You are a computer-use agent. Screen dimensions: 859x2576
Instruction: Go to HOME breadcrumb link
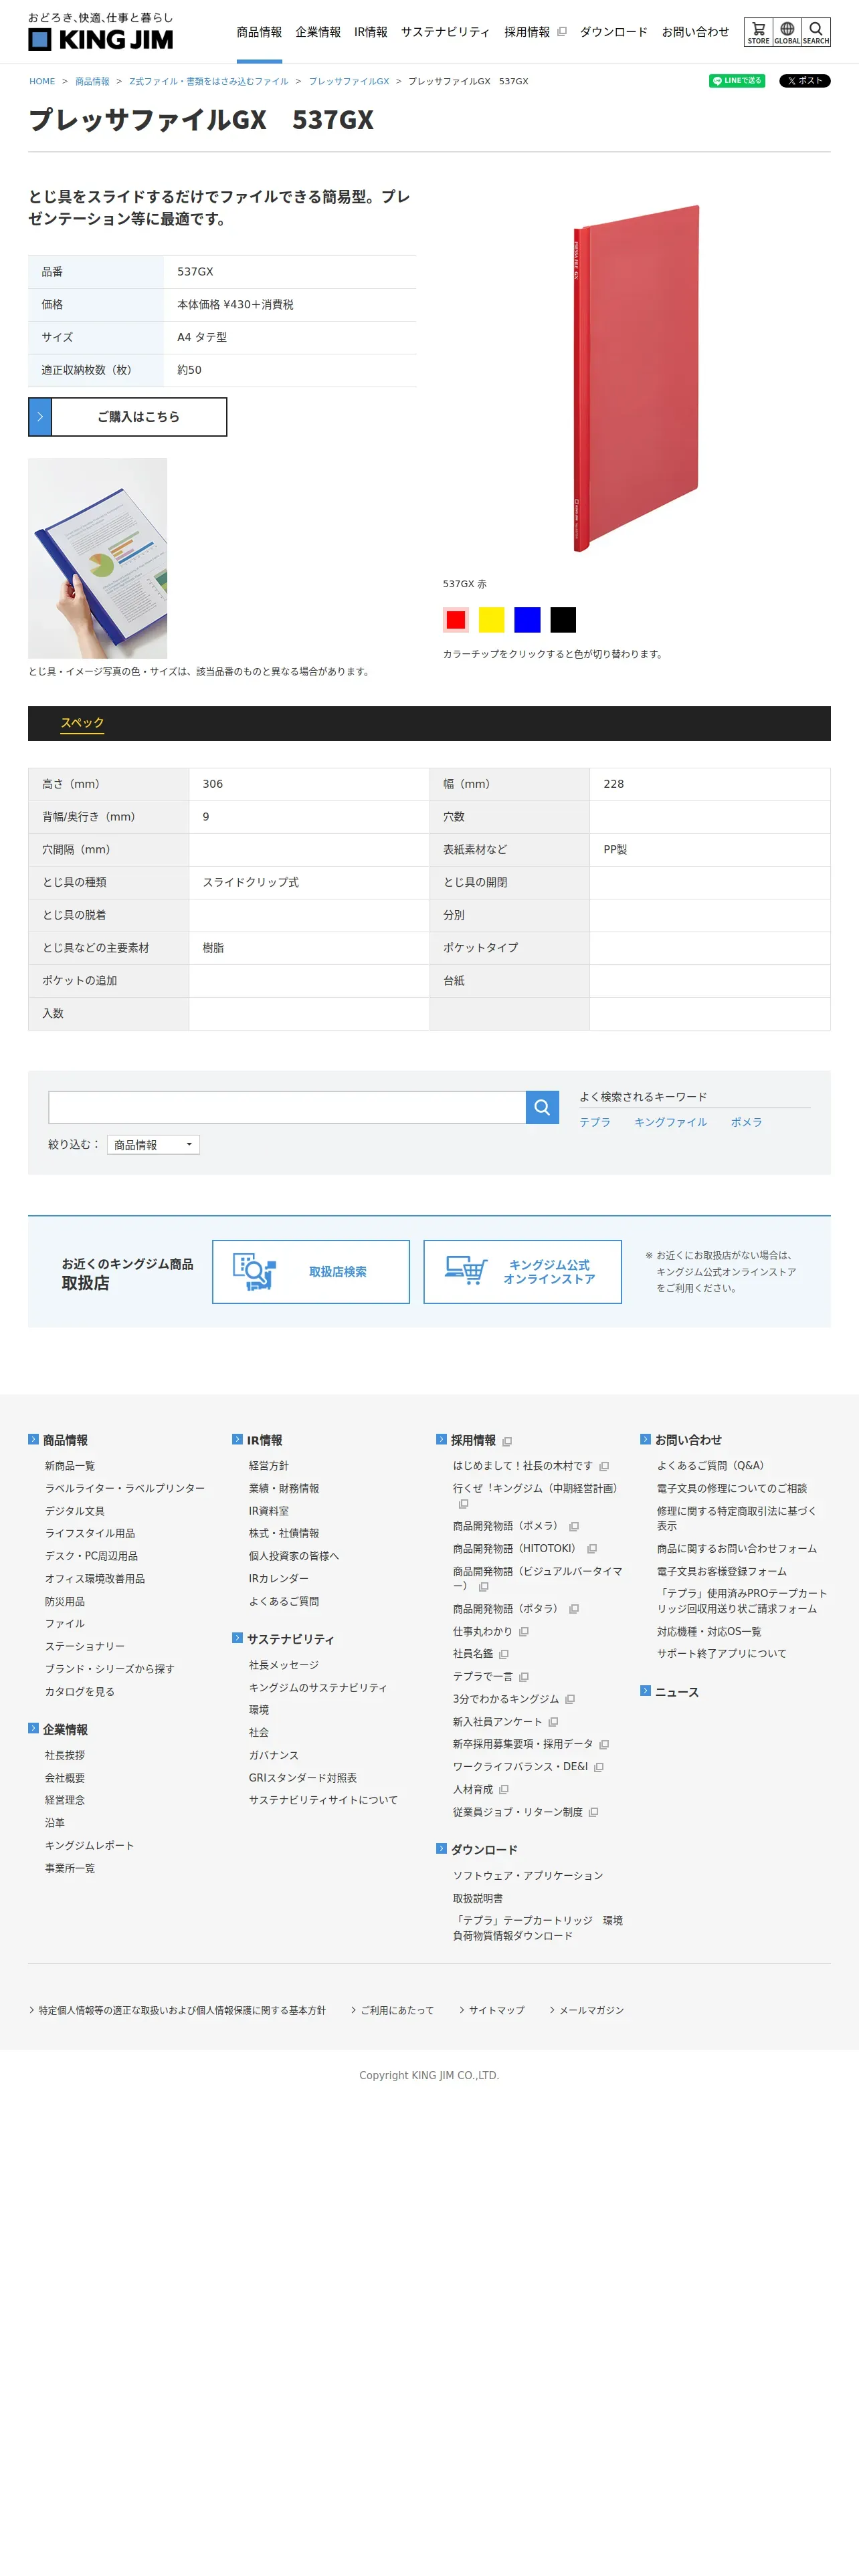[42, 82]
